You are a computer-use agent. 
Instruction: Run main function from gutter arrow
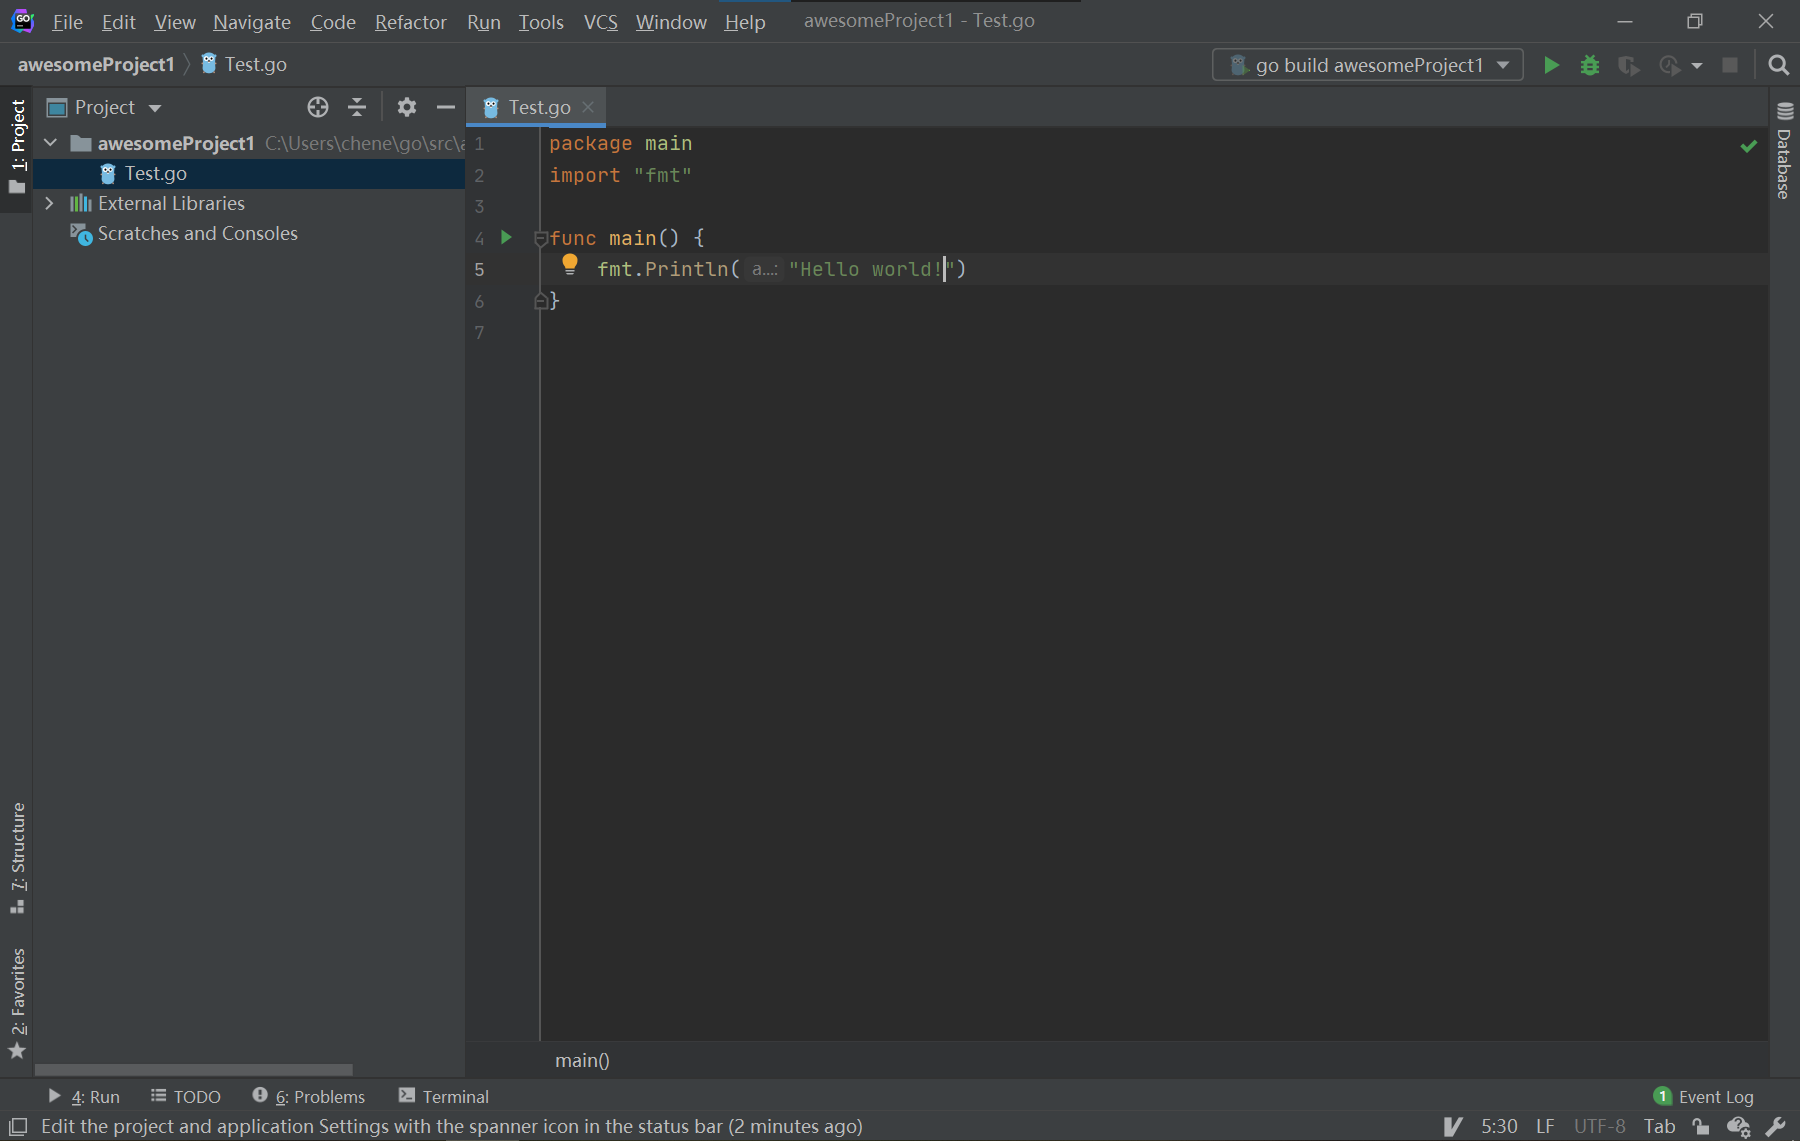coord(506,237)
